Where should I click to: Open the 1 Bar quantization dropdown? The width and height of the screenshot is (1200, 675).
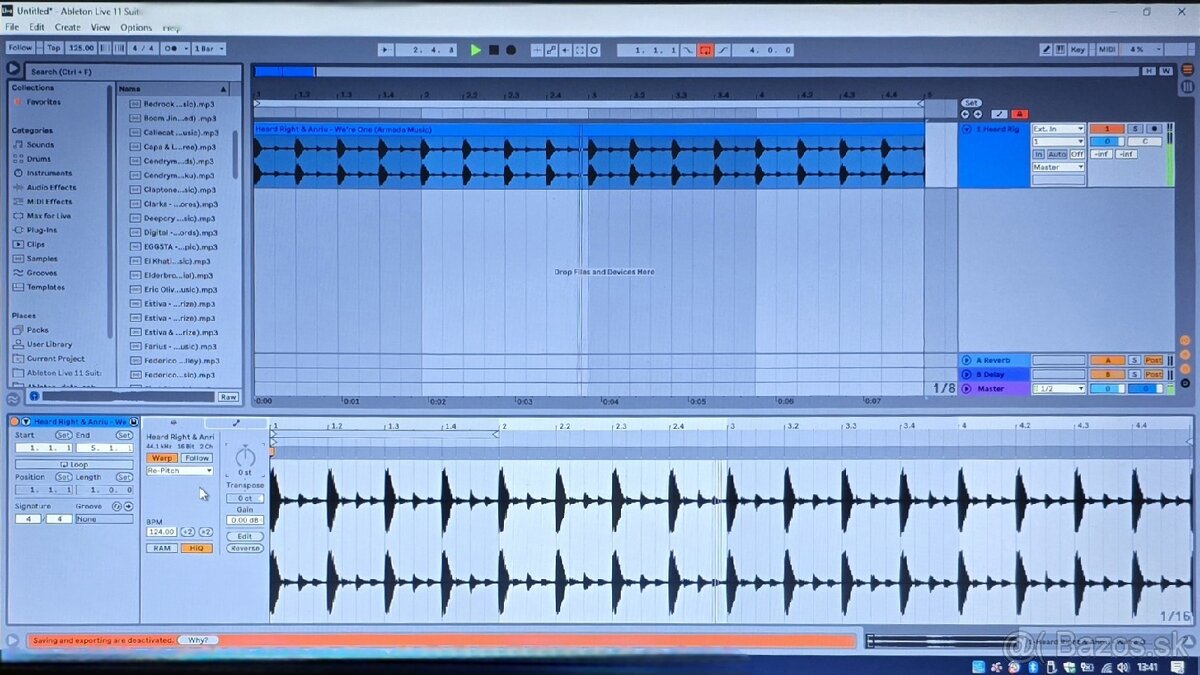point(208,48)
